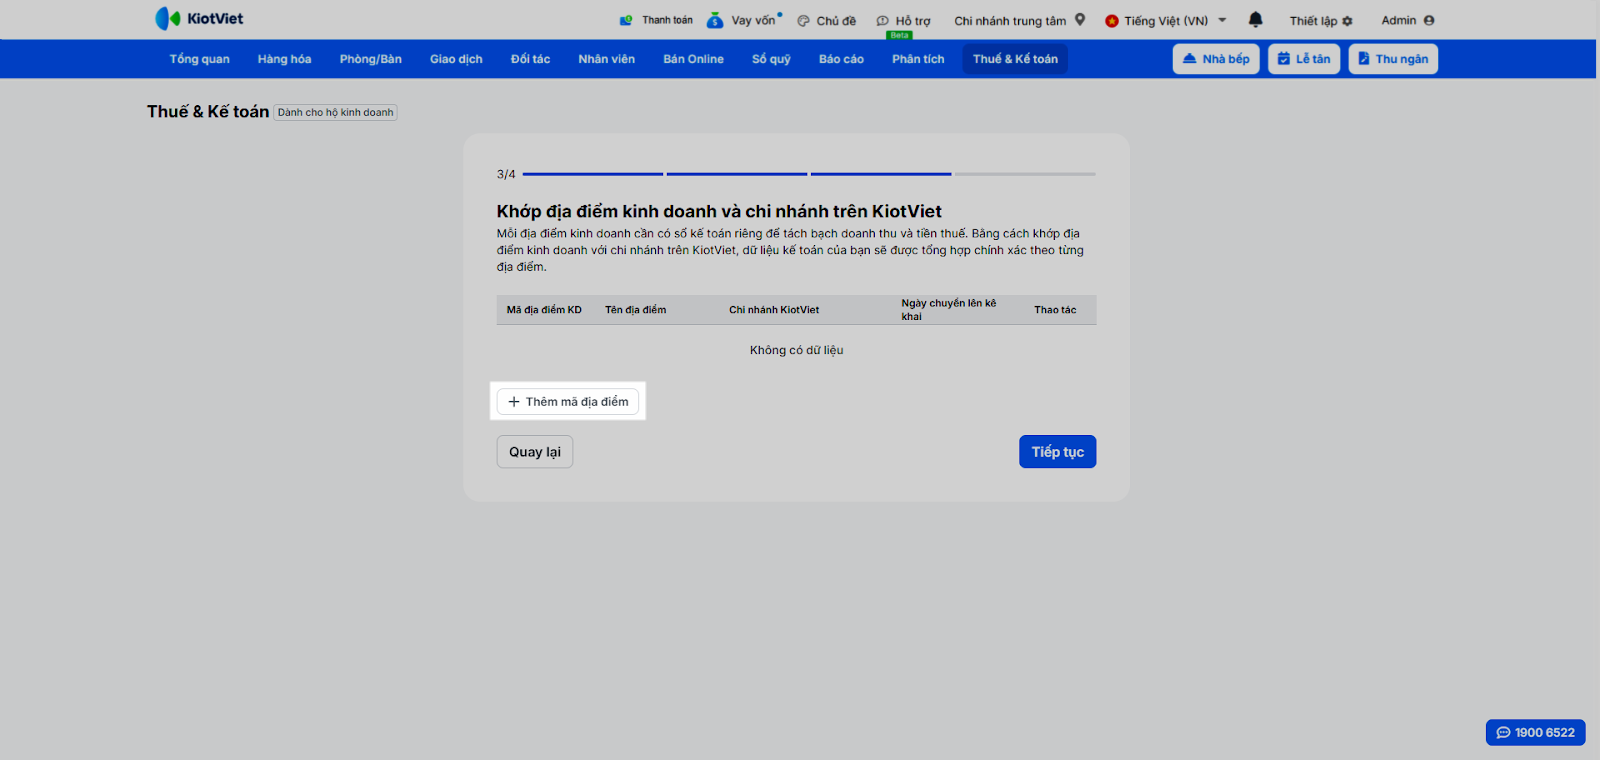
Task: Select the Thuế & Kế toán menu
Action: pos(1015,59)
